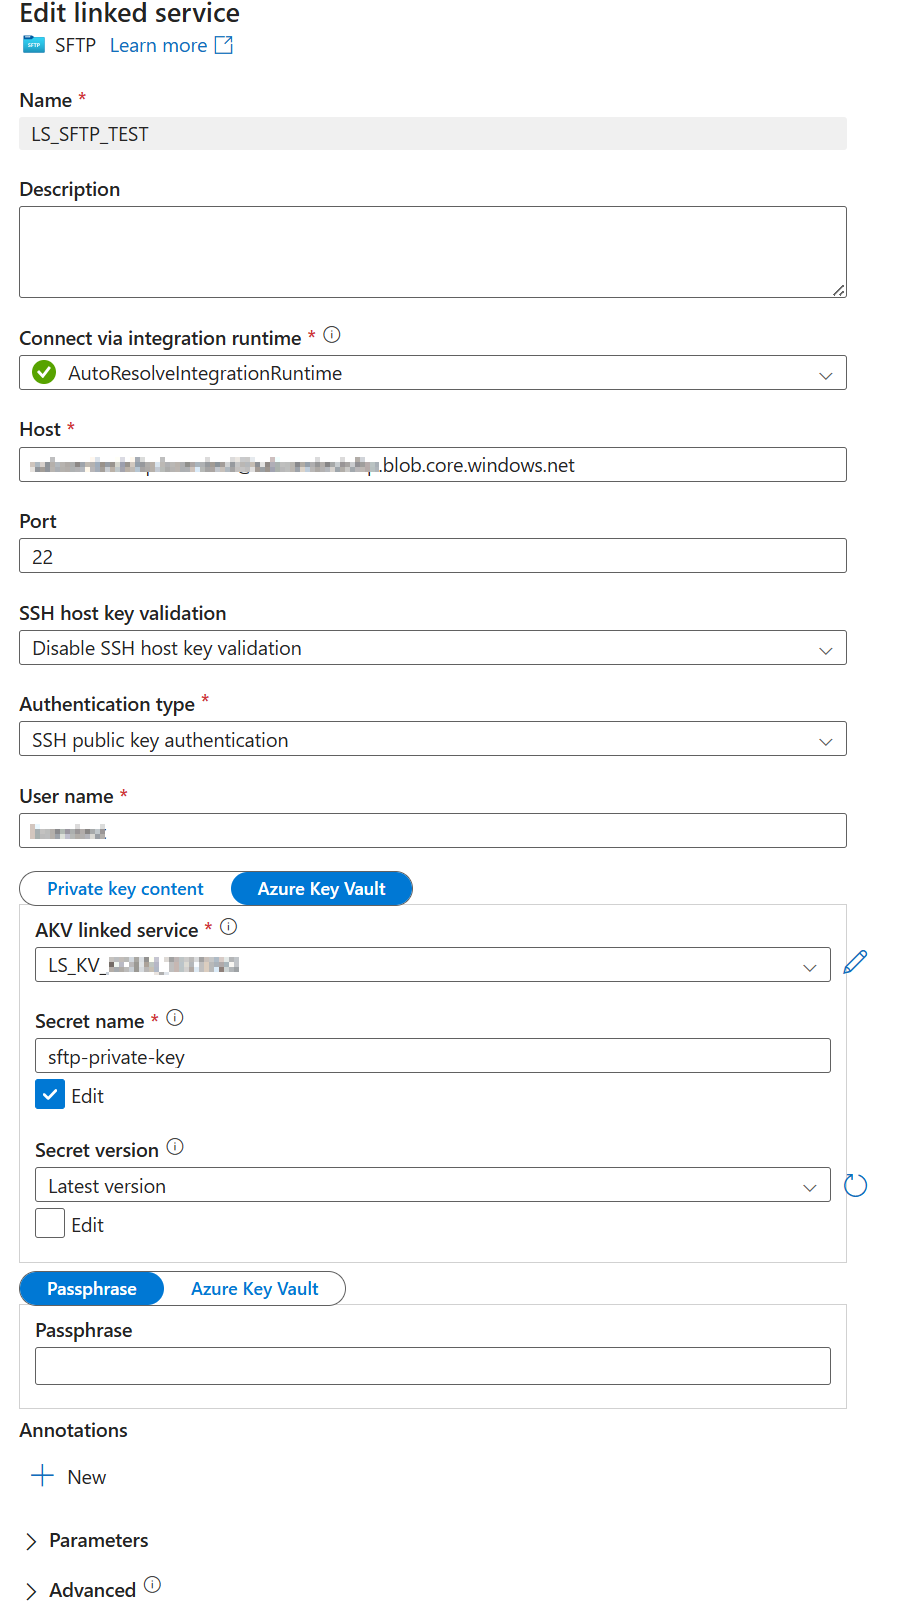The width and height of the screenshot is (904, 1622).
Task: Switch passphrase source to Azure Key Vault
Action: point(255,1289)
